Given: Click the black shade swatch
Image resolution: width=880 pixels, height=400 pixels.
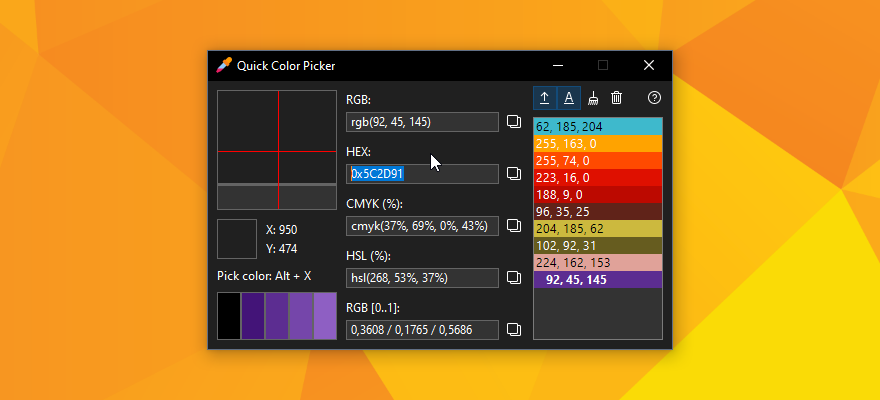Looking at the screenshot, I should (229, 316).
